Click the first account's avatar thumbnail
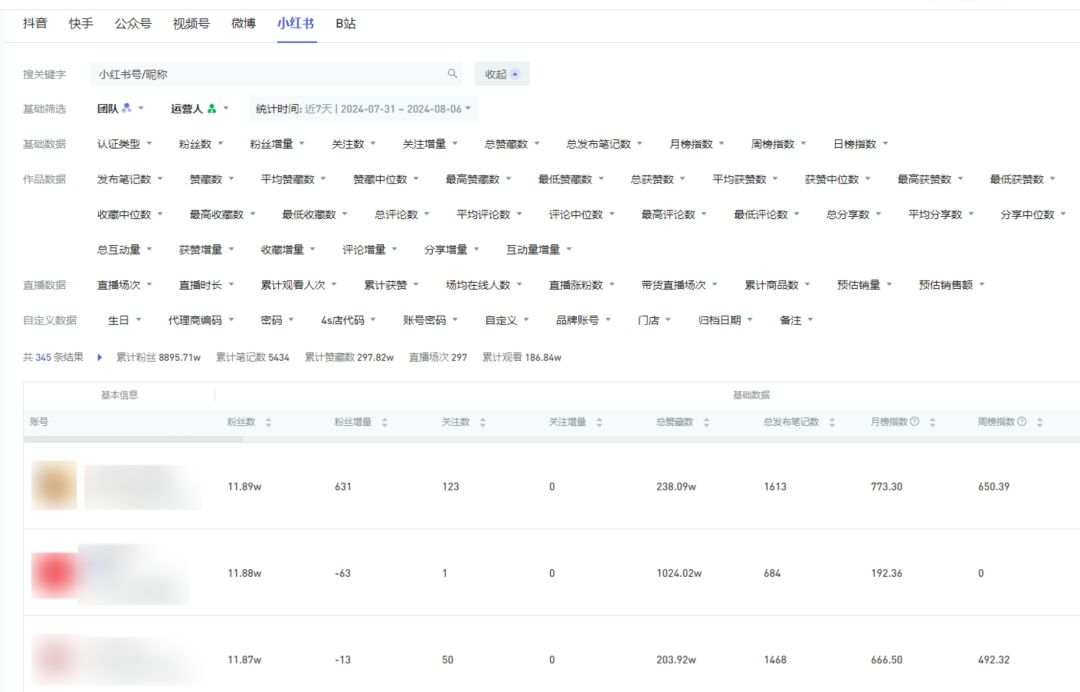The height and width of the screenshot is (692, 1080). click(53, 485)
